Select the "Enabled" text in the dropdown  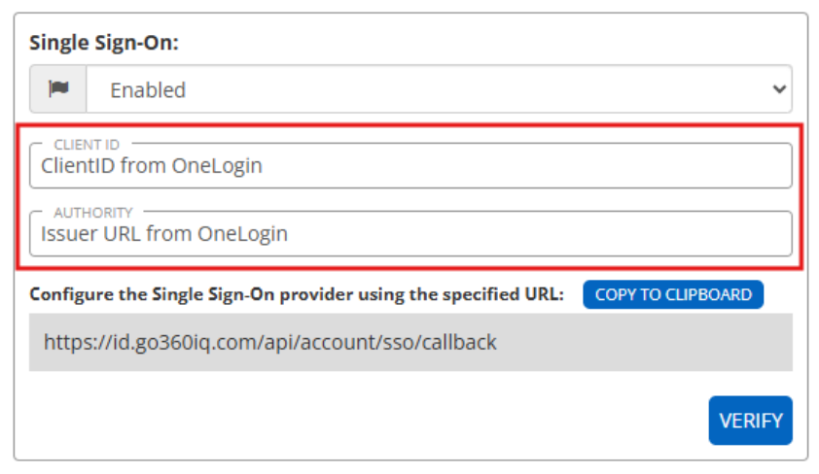click(x=148, y=90)
